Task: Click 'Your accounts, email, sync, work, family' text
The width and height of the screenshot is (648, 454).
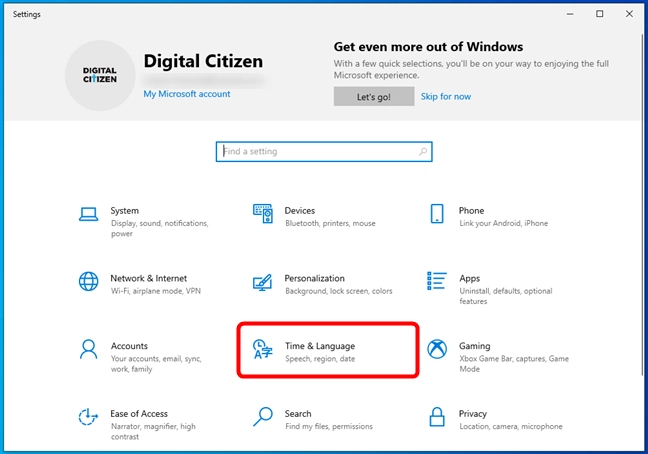Action: (x=156, y=364)
